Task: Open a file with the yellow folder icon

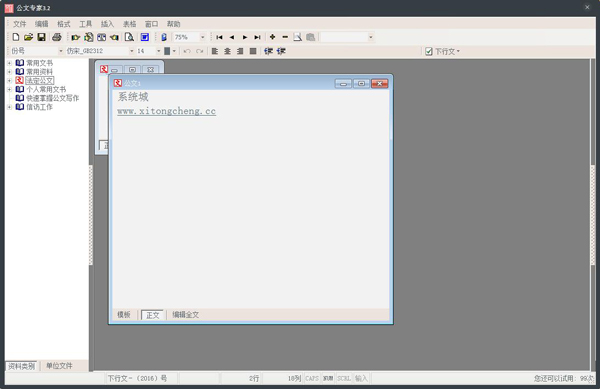Action: pyautogui.click(x=28, y=37)
